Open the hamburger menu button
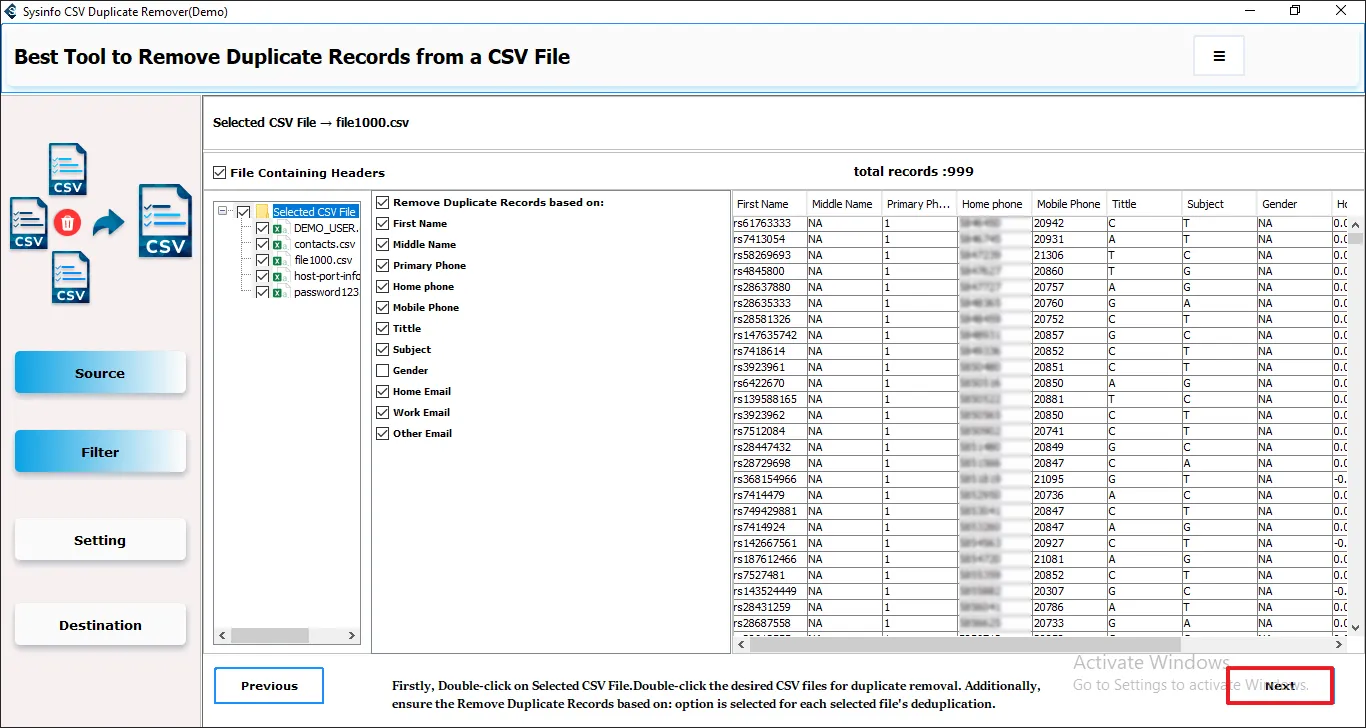The image size is (1366, 728). 1218,56
